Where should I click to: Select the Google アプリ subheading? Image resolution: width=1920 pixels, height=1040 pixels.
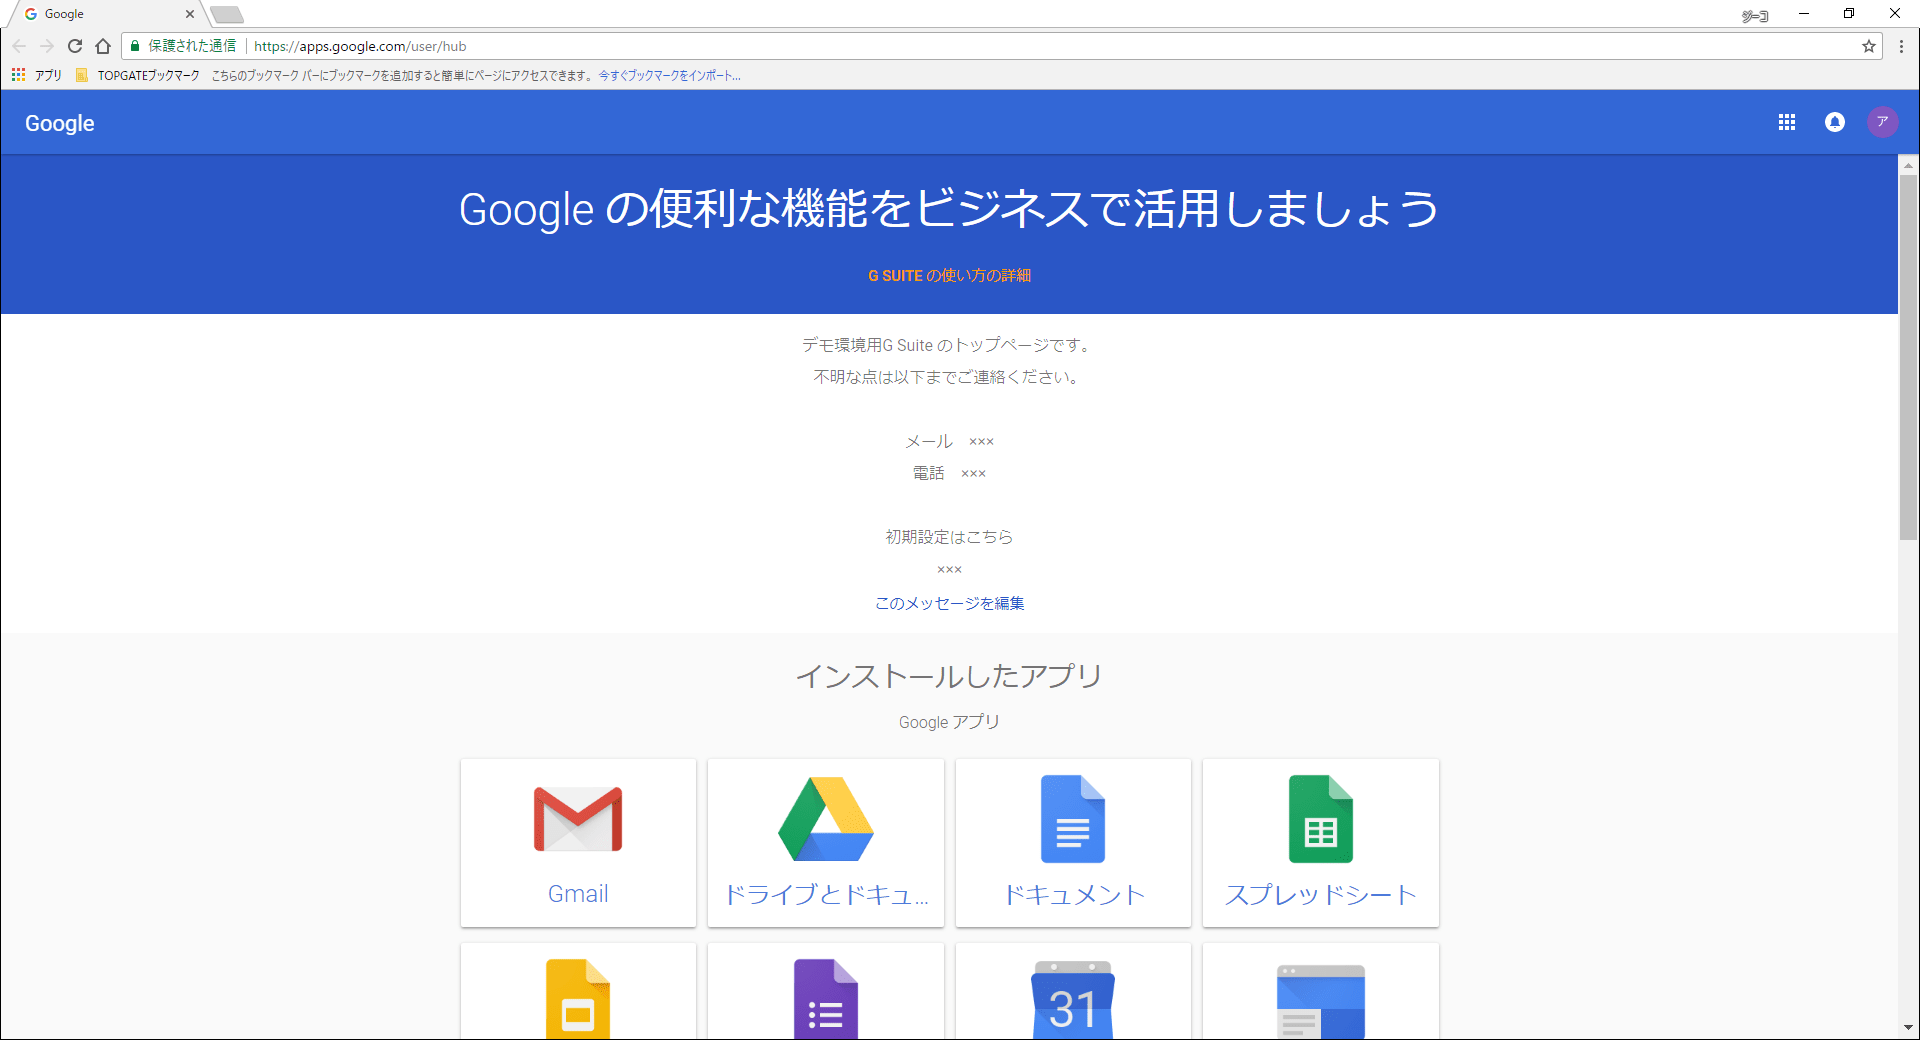click(949, 722)
